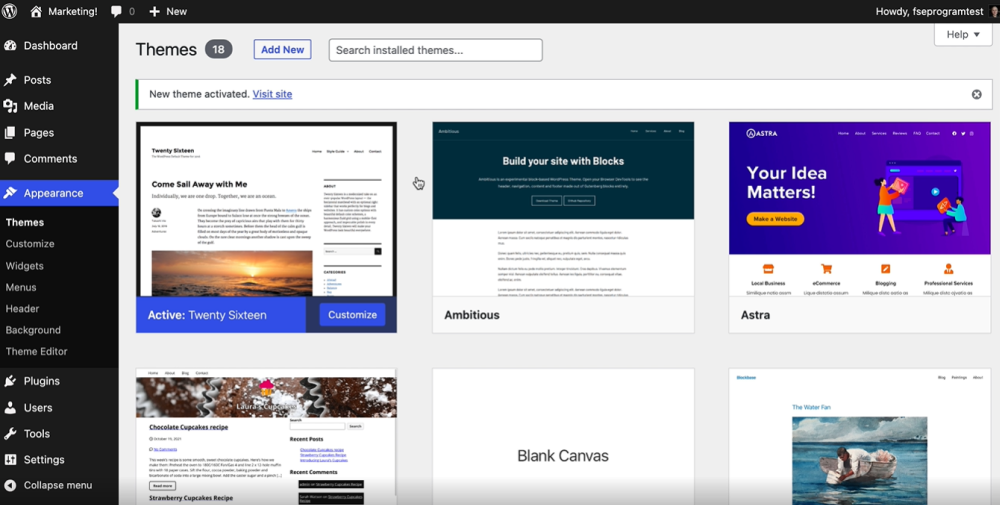Screen dimensions: 1000x505
Task: Click the Collapse menu arrow icon
Action: [10, 485]
